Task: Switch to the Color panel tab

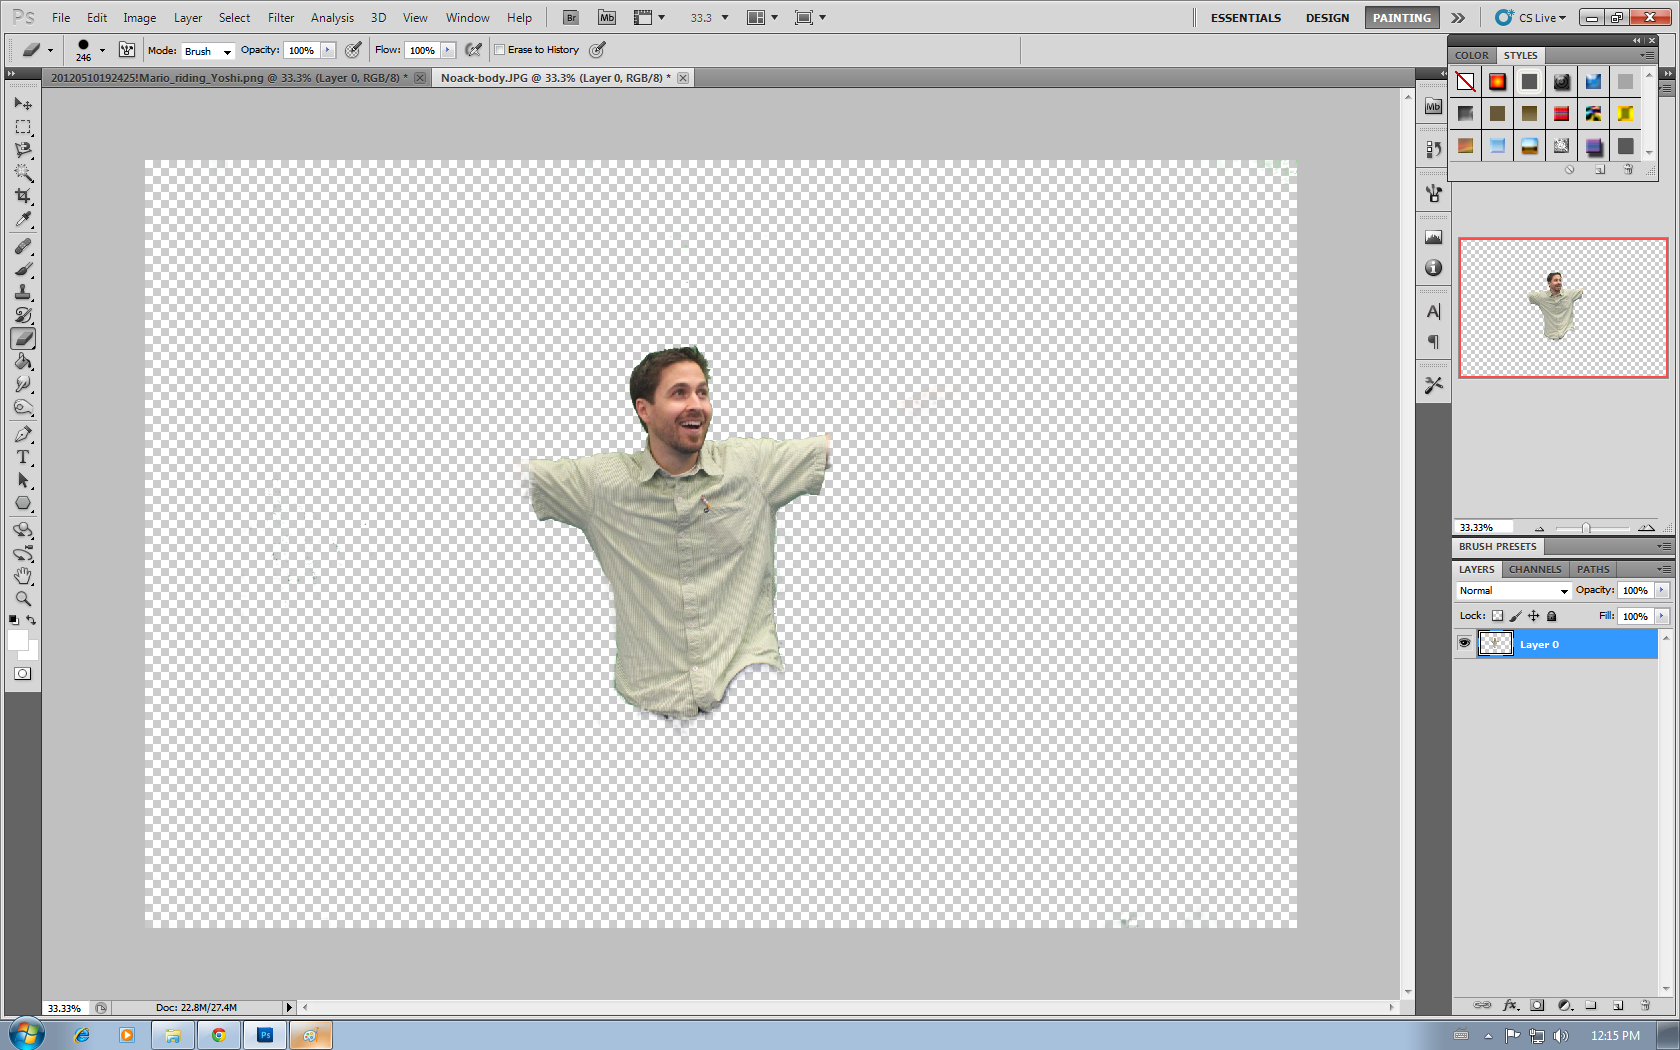Action: [x=1472, y=56]
